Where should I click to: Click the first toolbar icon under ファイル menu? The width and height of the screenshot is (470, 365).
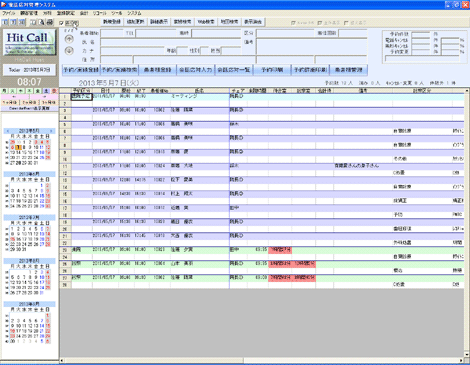point(5,22)
